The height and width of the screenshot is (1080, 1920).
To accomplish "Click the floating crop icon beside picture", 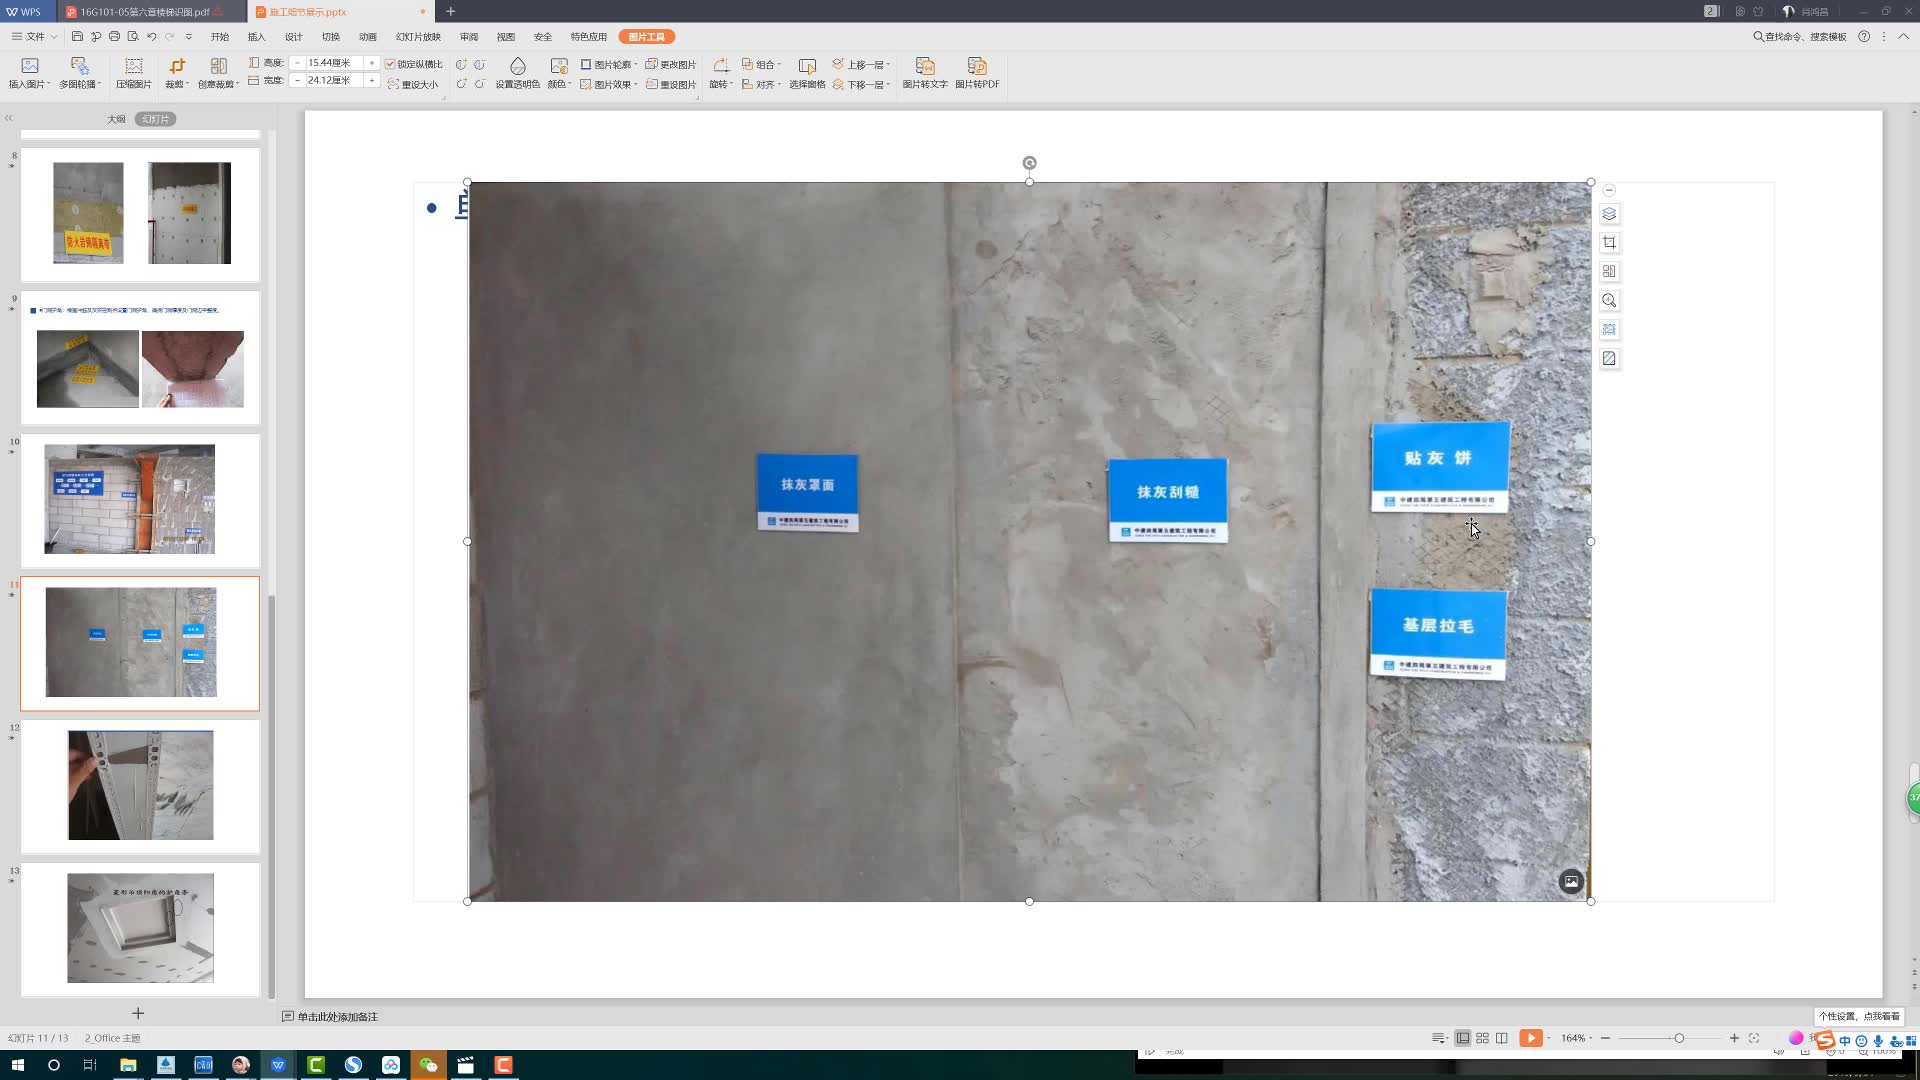I will pyautogui.click(x=1609, y=243).
